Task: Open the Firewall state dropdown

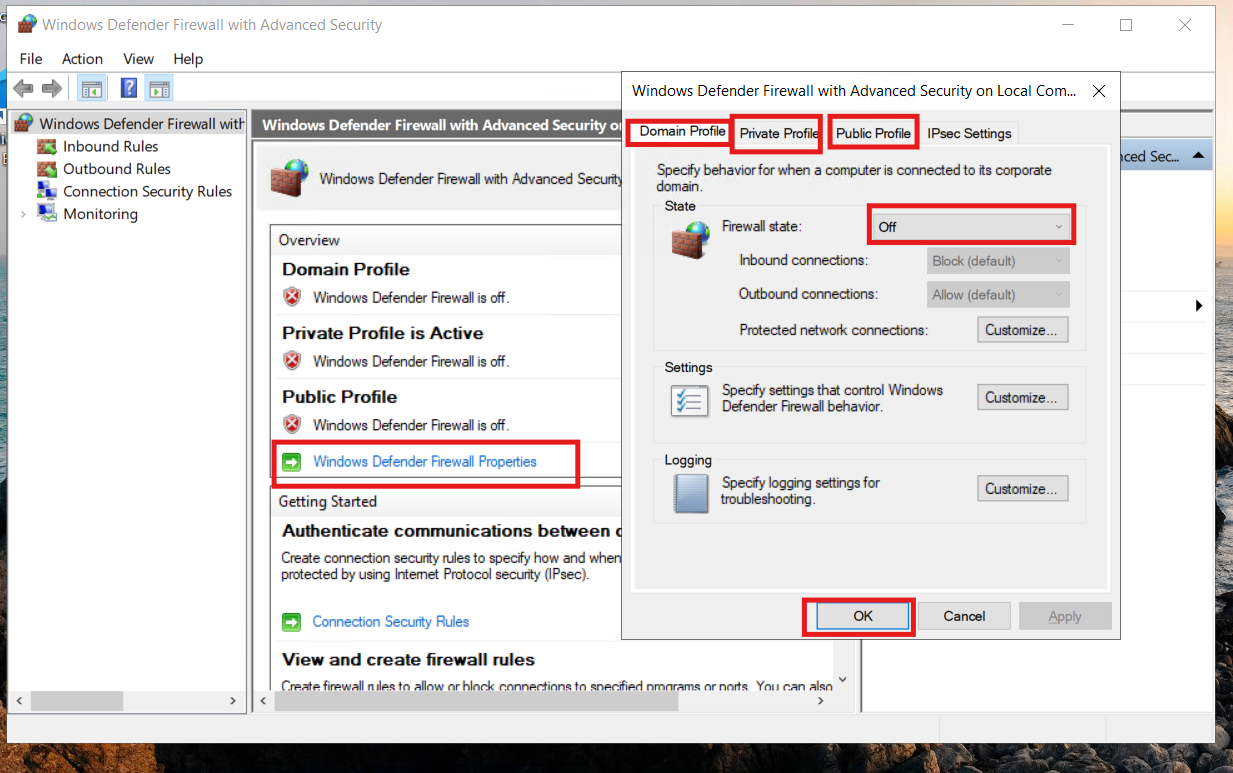Action: pos(971,227)
